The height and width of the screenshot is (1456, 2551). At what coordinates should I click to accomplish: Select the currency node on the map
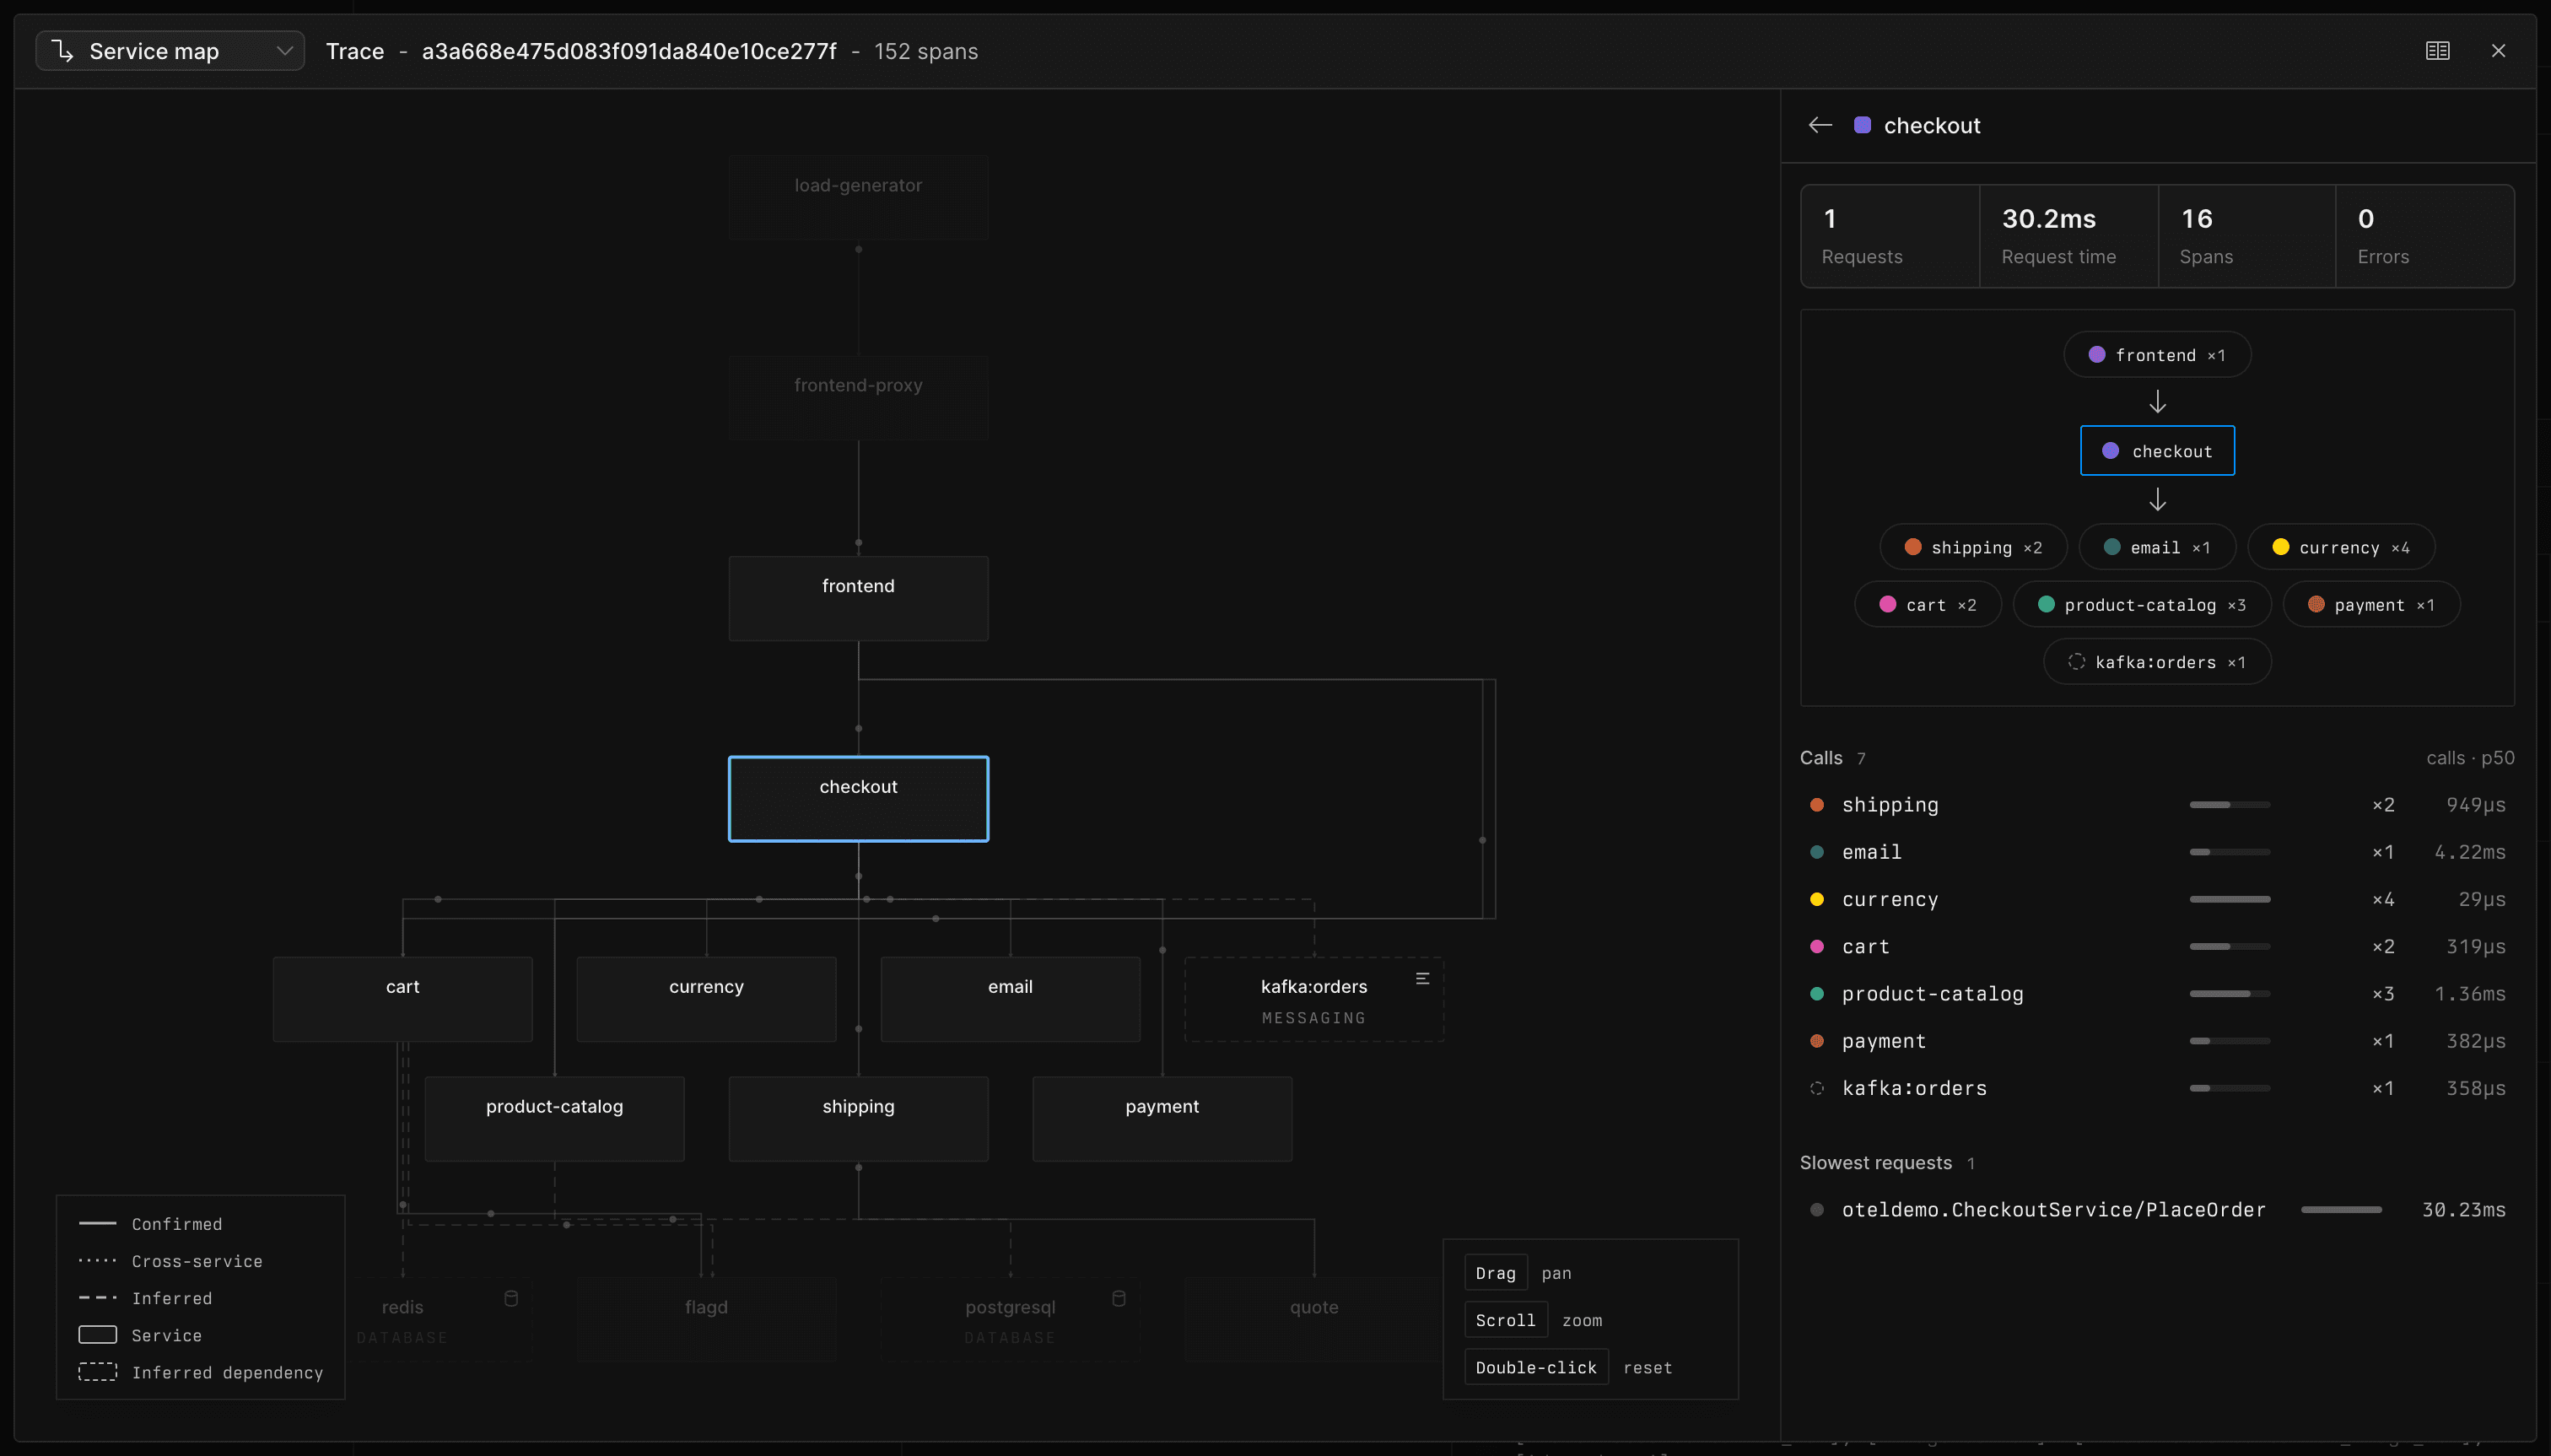tap(706, 999)
